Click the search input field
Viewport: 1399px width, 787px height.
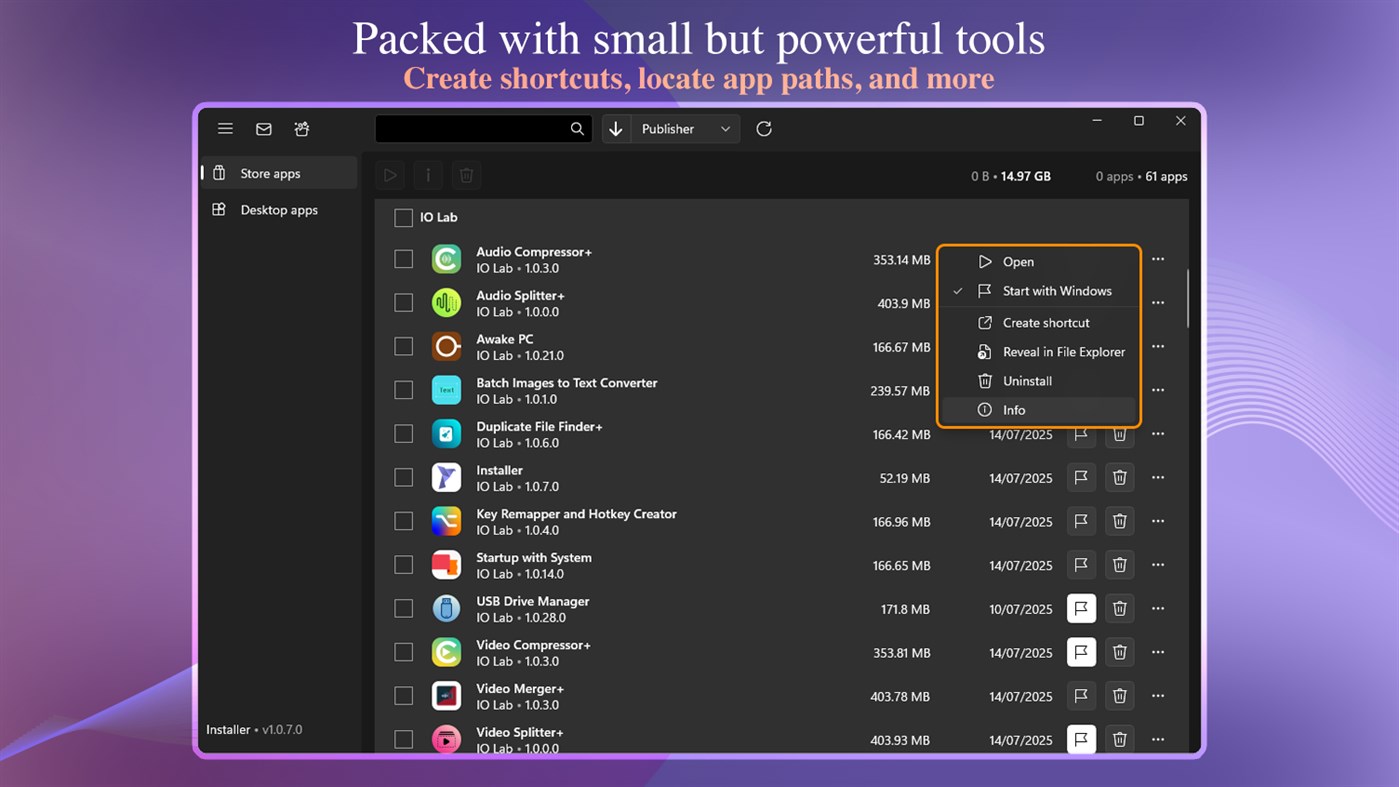(x=480, y=128)
